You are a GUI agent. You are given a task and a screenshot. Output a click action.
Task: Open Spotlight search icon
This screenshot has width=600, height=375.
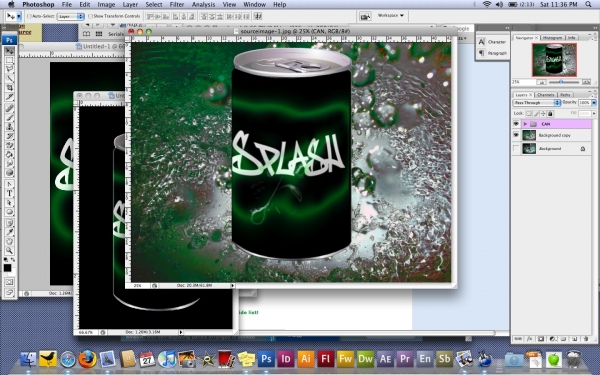589,5
